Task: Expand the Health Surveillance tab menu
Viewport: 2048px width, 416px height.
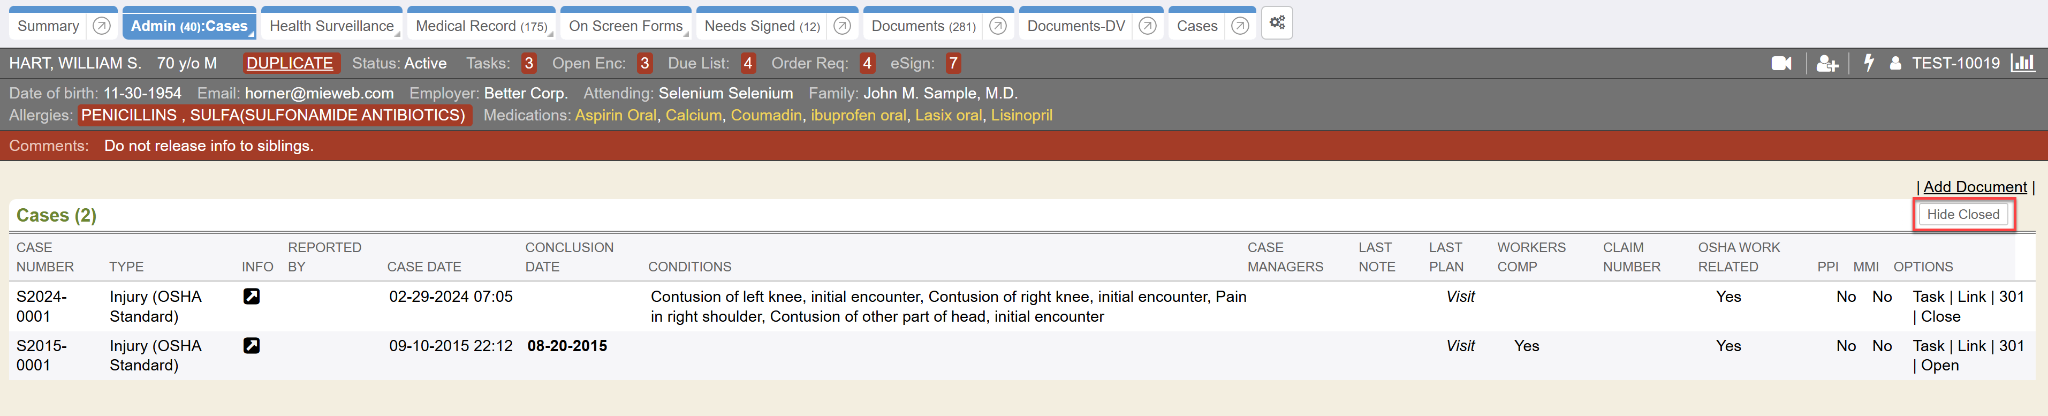Action: 398,35
